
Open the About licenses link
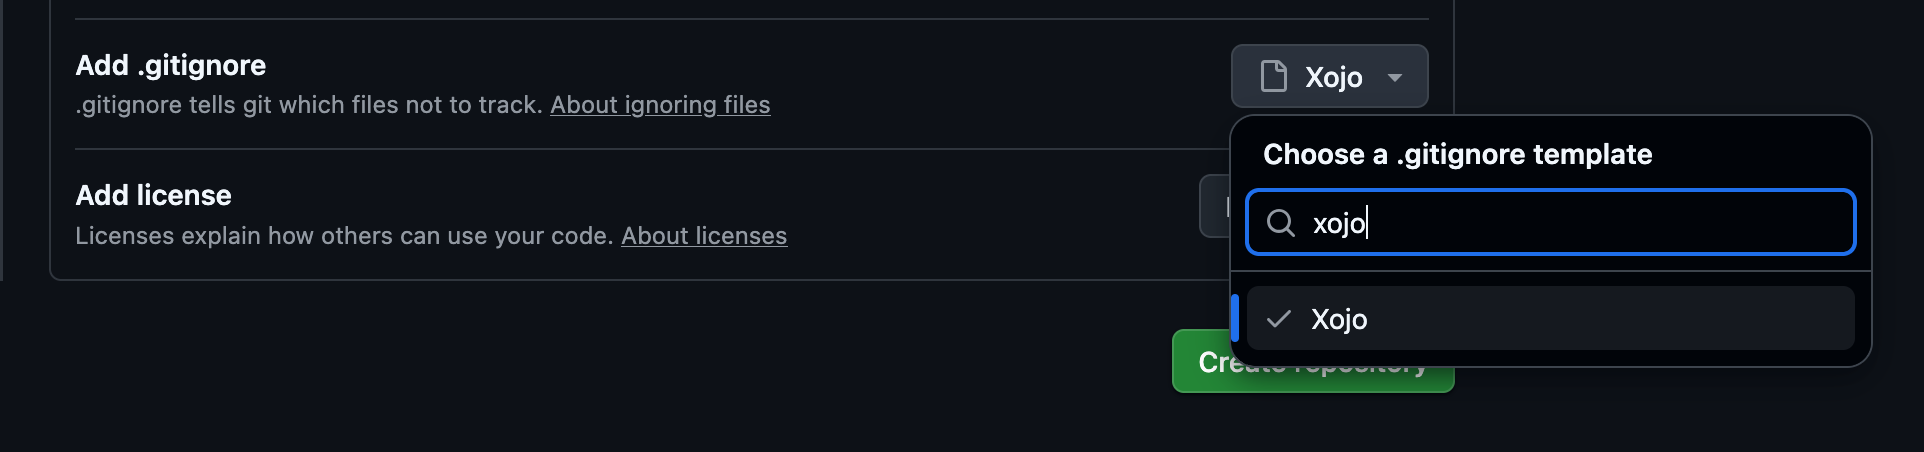click(x=704, y=236)
